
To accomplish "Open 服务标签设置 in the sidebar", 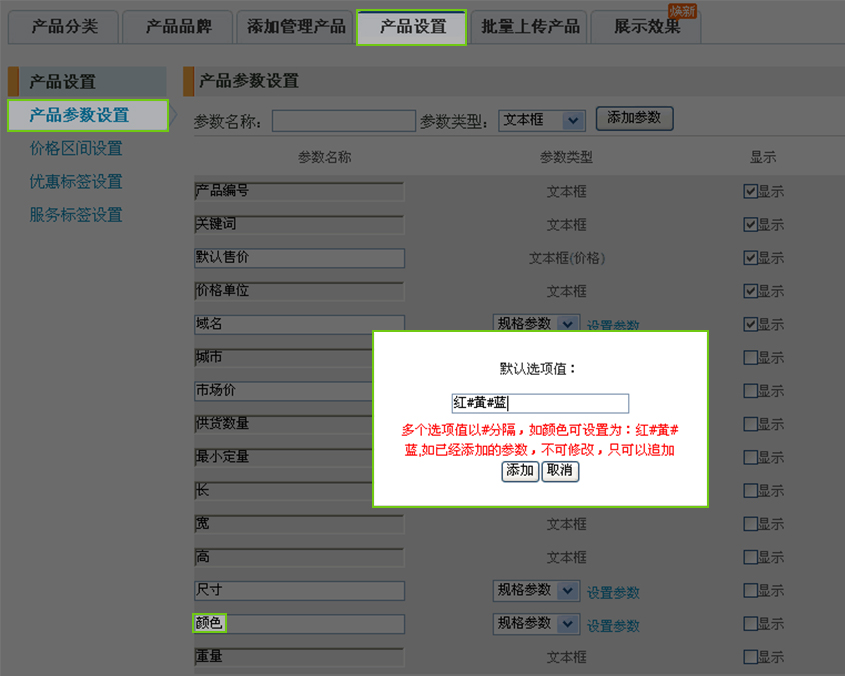I will (x=76, y=215).
